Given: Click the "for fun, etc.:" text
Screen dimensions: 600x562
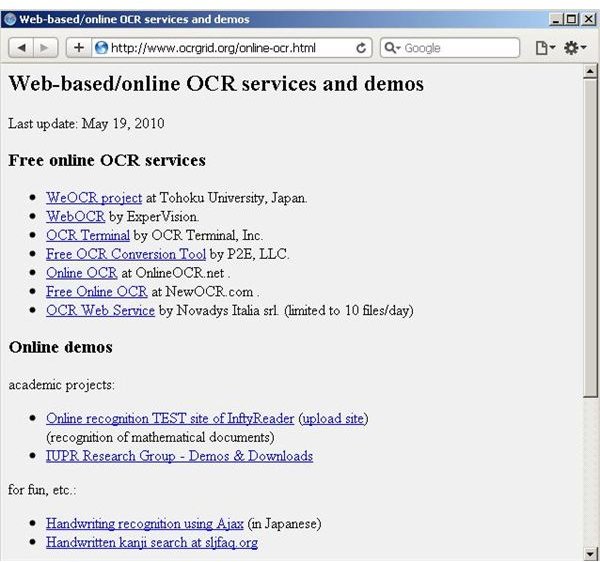Looking at the screenshot, I should click(42, 490).
